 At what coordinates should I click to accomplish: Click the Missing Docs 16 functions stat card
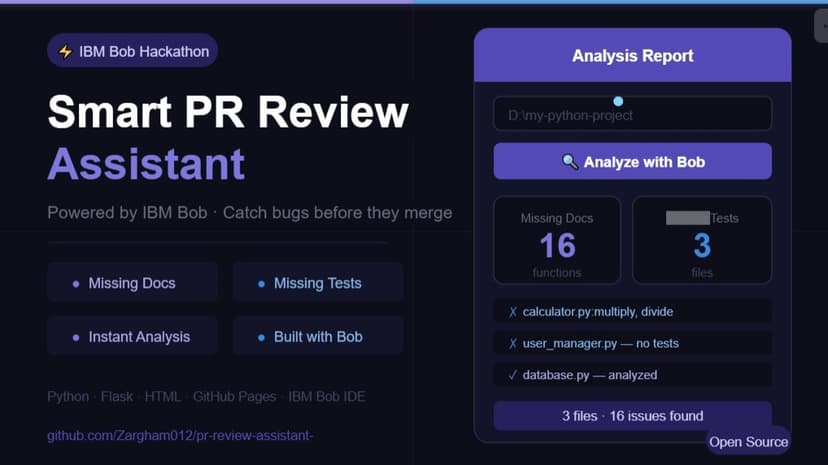(x=557, y=240)
